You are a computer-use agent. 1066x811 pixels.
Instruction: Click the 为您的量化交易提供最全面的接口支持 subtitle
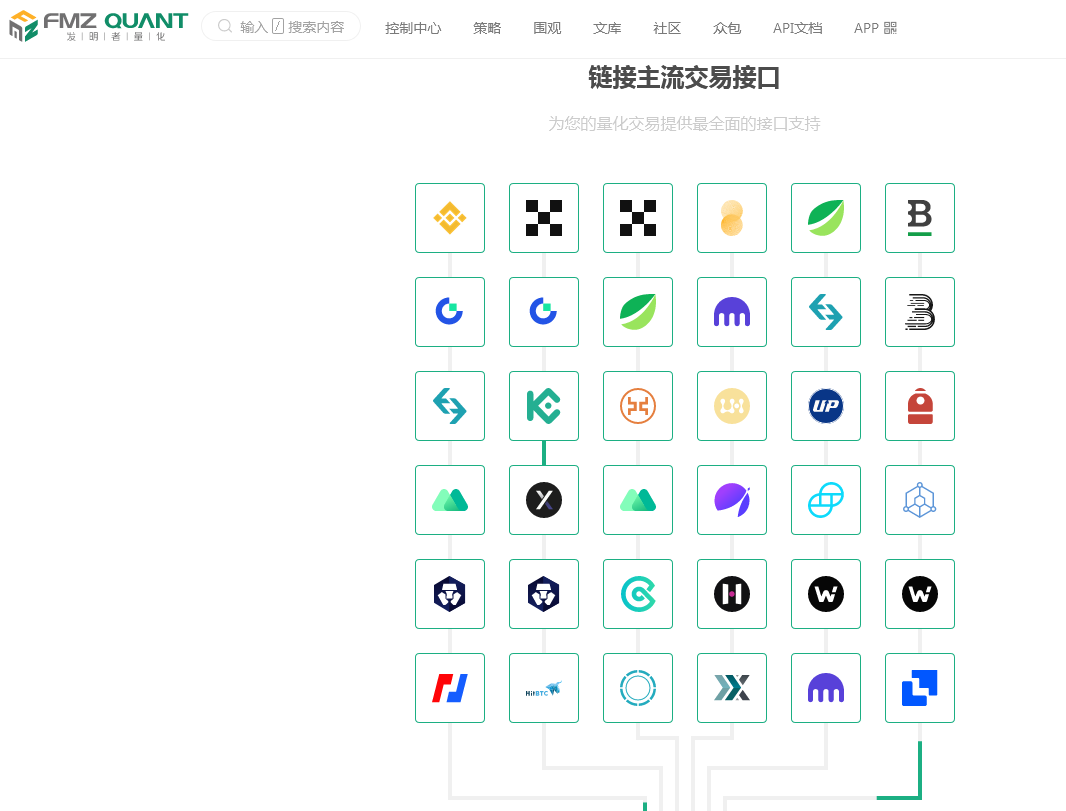pos(685,124)
